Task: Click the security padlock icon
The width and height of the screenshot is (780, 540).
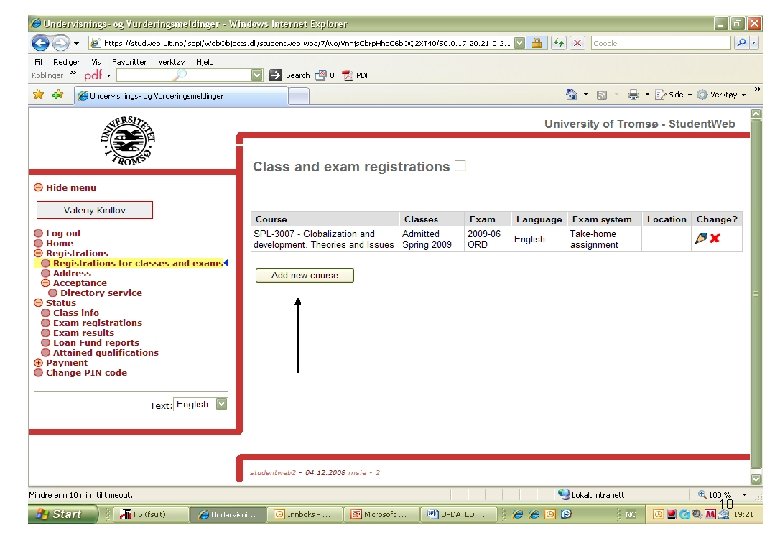Action: tap(537, 43)
